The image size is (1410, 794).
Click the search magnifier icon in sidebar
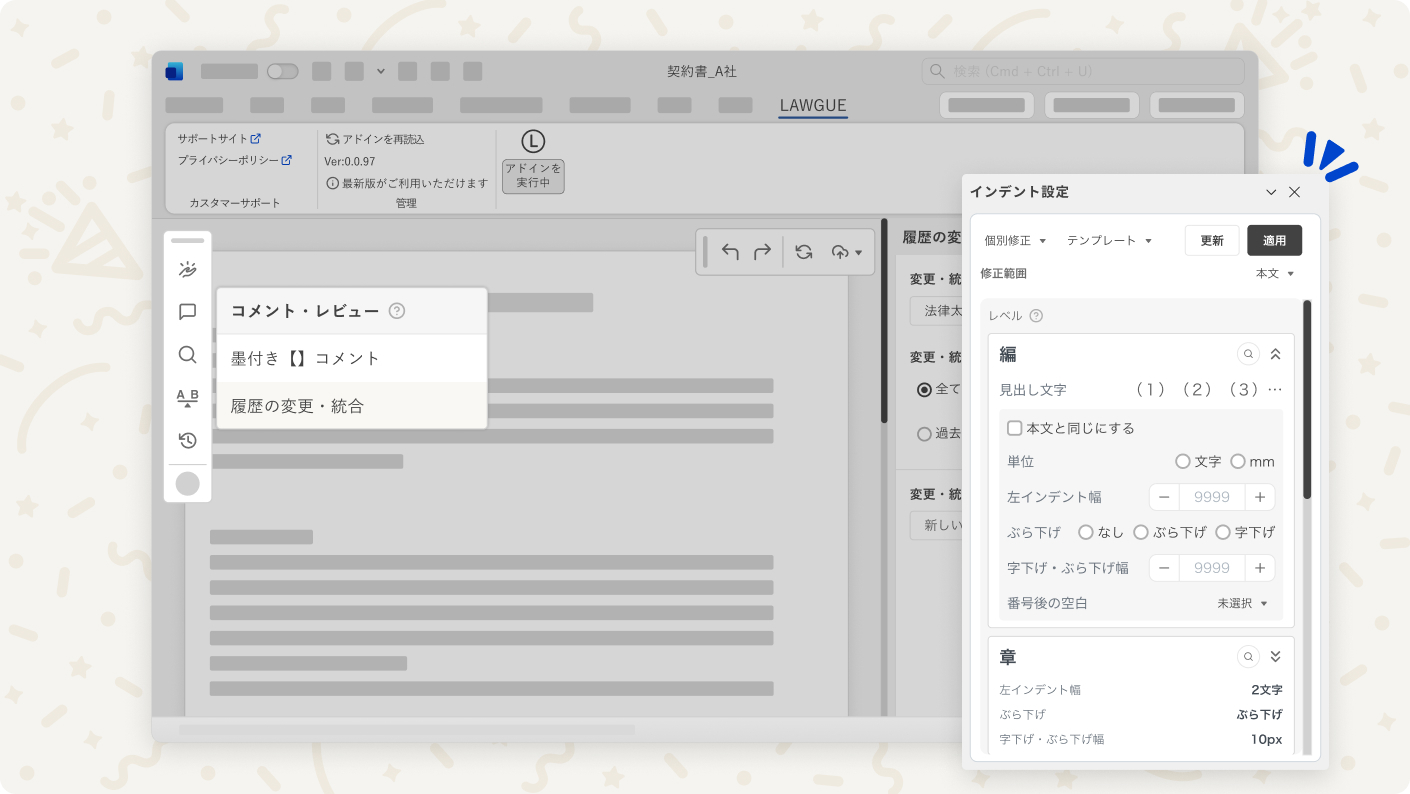pos(187,355)
